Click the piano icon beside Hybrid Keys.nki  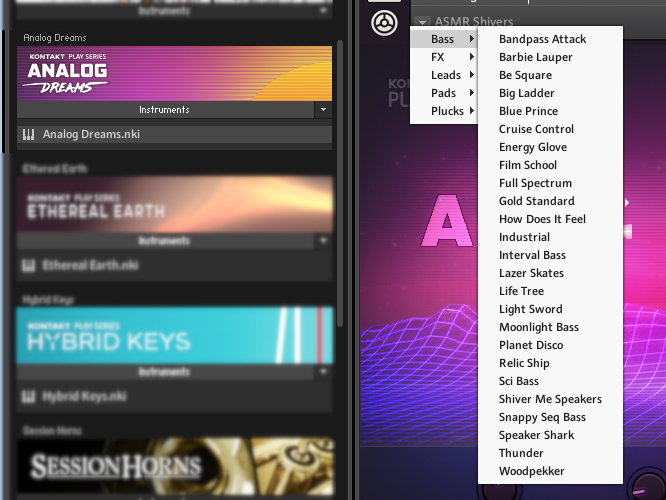28,397
